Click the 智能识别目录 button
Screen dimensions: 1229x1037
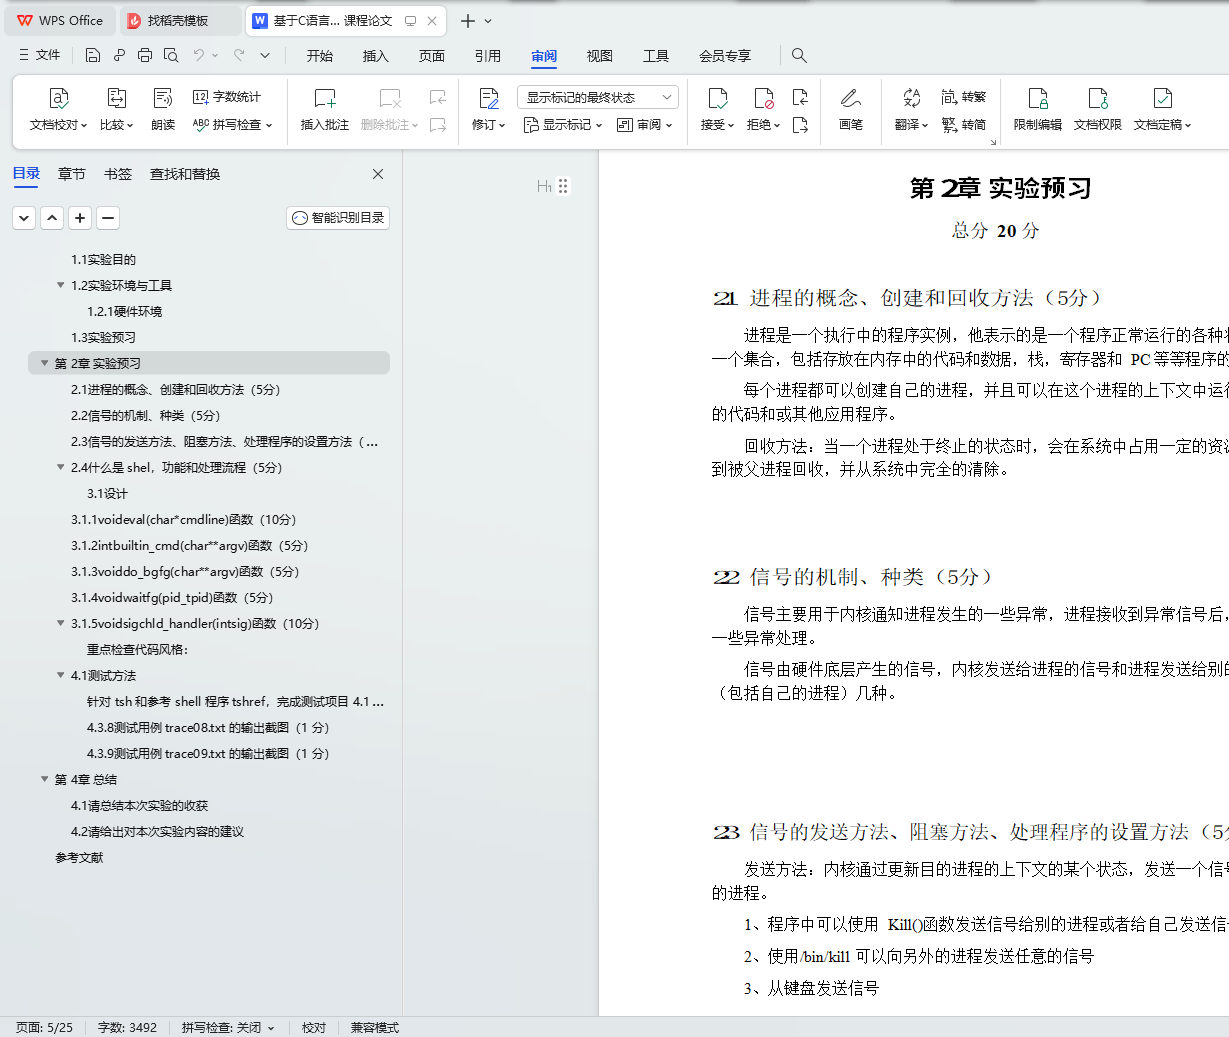(338, 217)
